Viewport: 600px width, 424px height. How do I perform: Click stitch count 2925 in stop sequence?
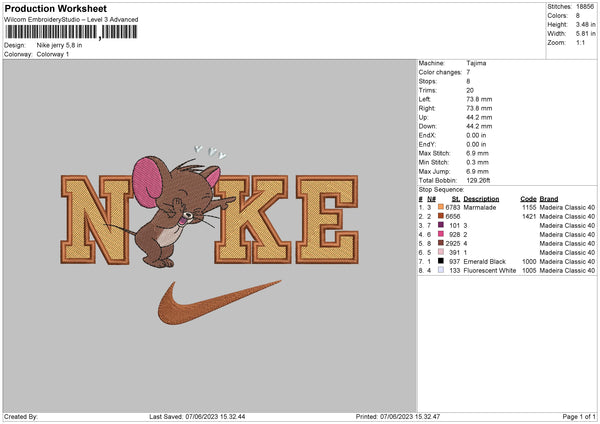453,243
